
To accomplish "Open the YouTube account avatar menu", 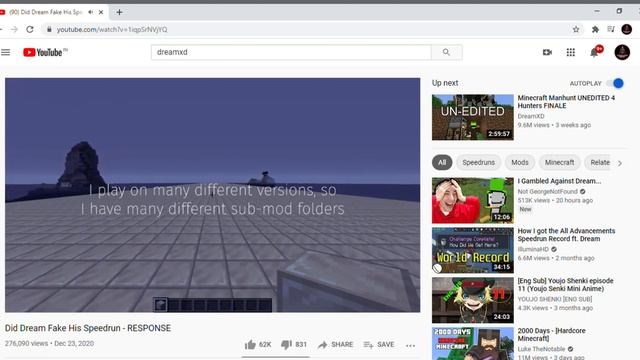I will coord(622,52).
